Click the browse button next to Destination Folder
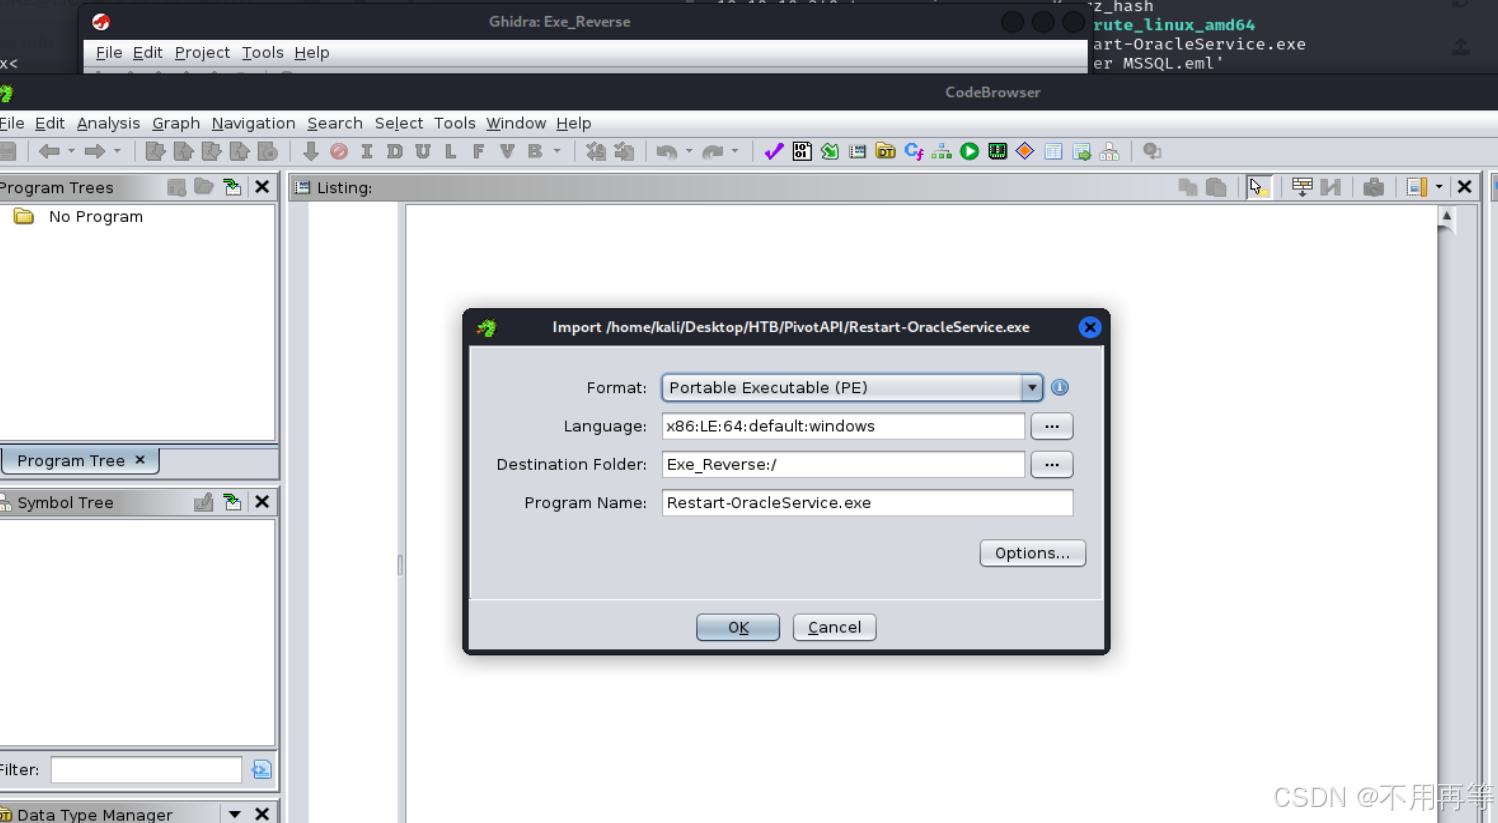 [x=1052, y=464]
